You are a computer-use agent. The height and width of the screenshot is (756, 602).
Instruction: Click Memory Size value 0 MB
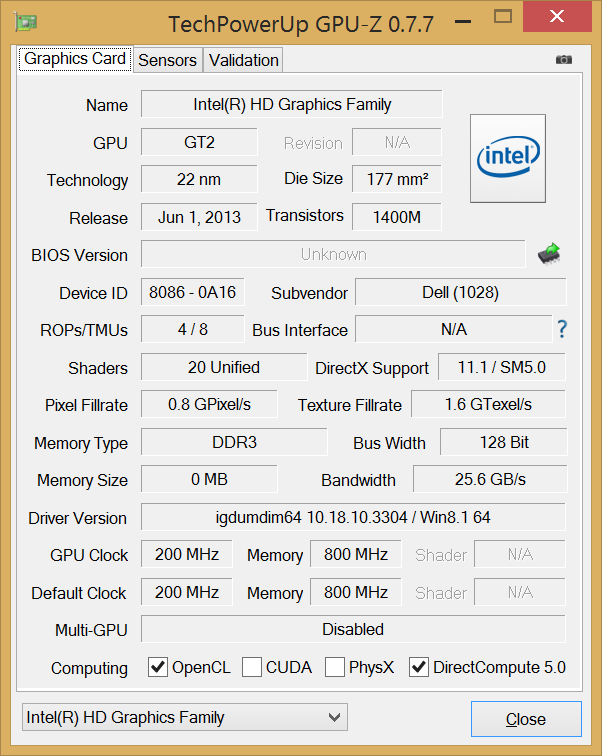pos(209,479)
